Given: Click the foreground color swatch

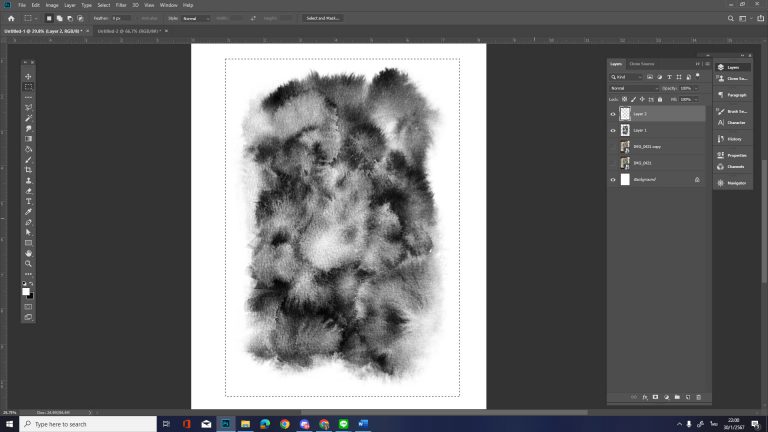Looking at the screenshot, I should click(26, 291).
